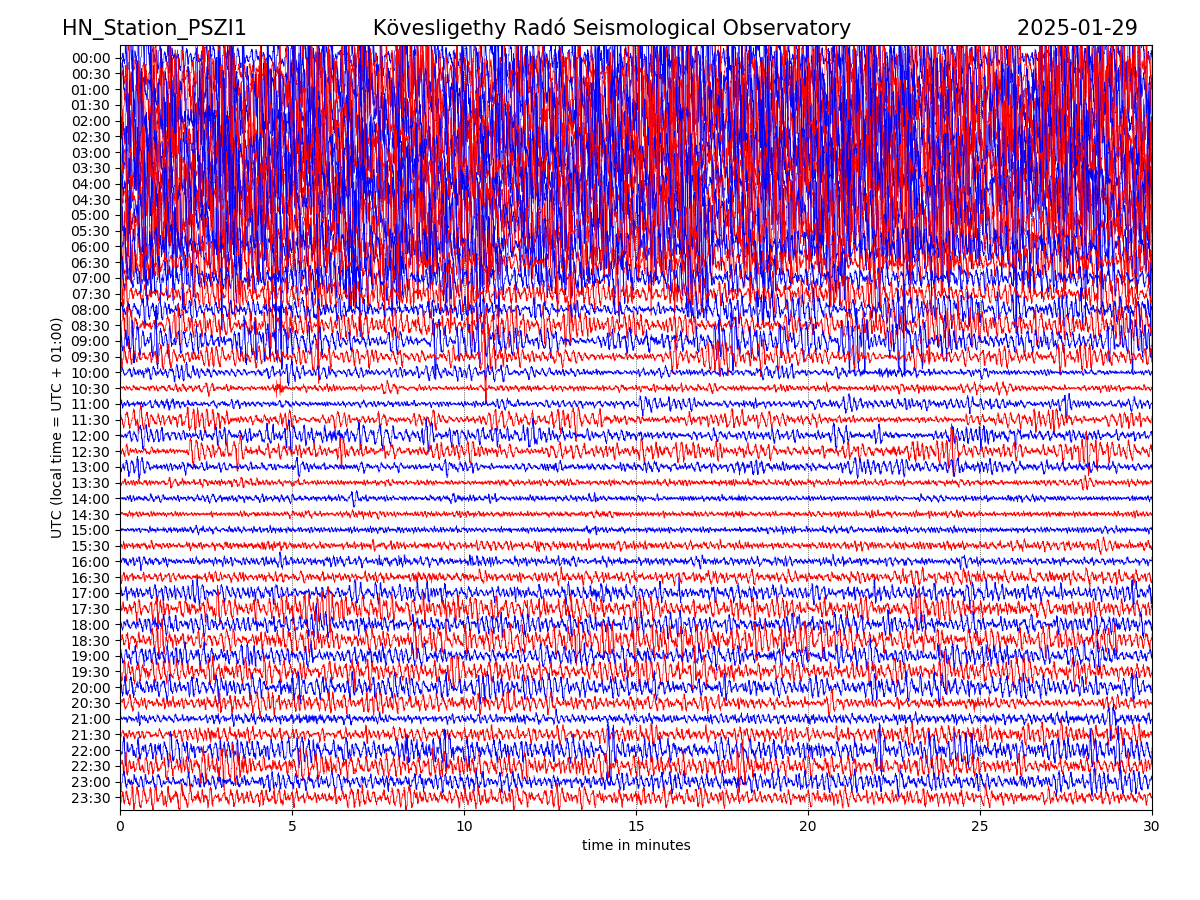Screen dimensions: 1200x900
Task: Click the 30 minute x-axis tick
Action: coord(1152,826)
